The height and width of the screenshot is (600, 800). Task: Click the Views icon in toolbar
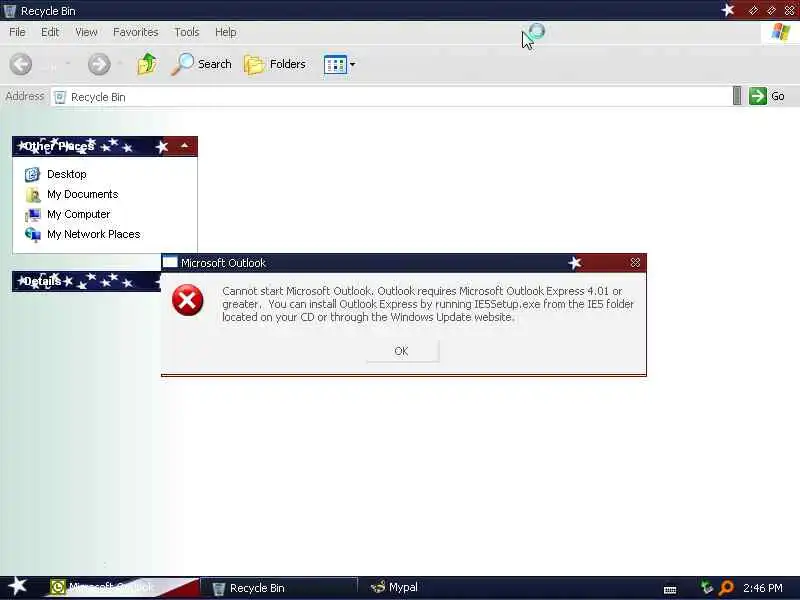coord(335,65)
